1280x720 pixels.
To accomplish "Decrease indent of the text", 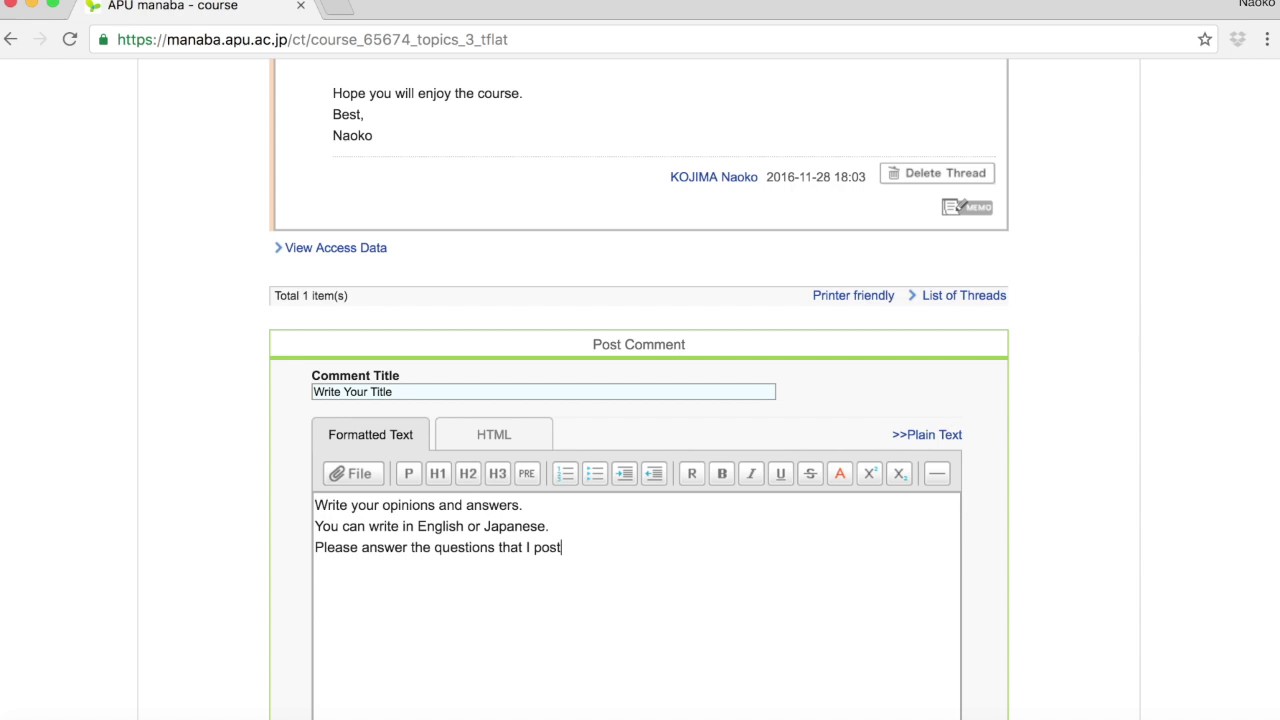I will 654,474.
